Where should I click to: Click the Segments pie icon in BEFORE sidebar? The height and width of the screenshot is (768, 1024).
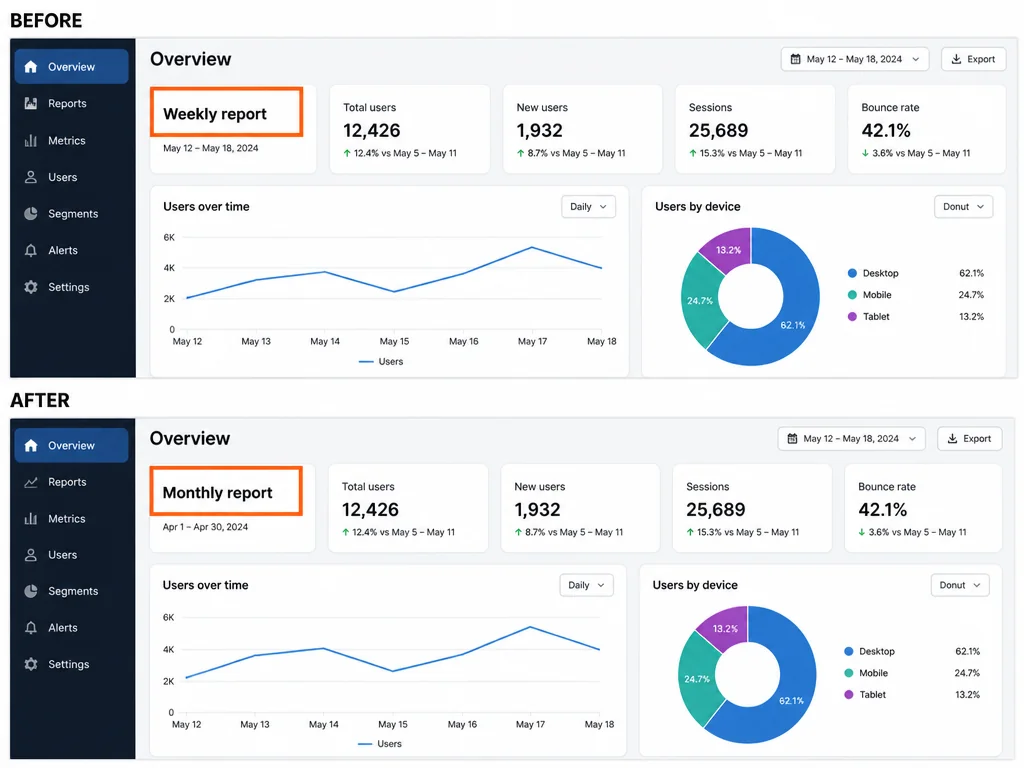[x=31, y=214]
